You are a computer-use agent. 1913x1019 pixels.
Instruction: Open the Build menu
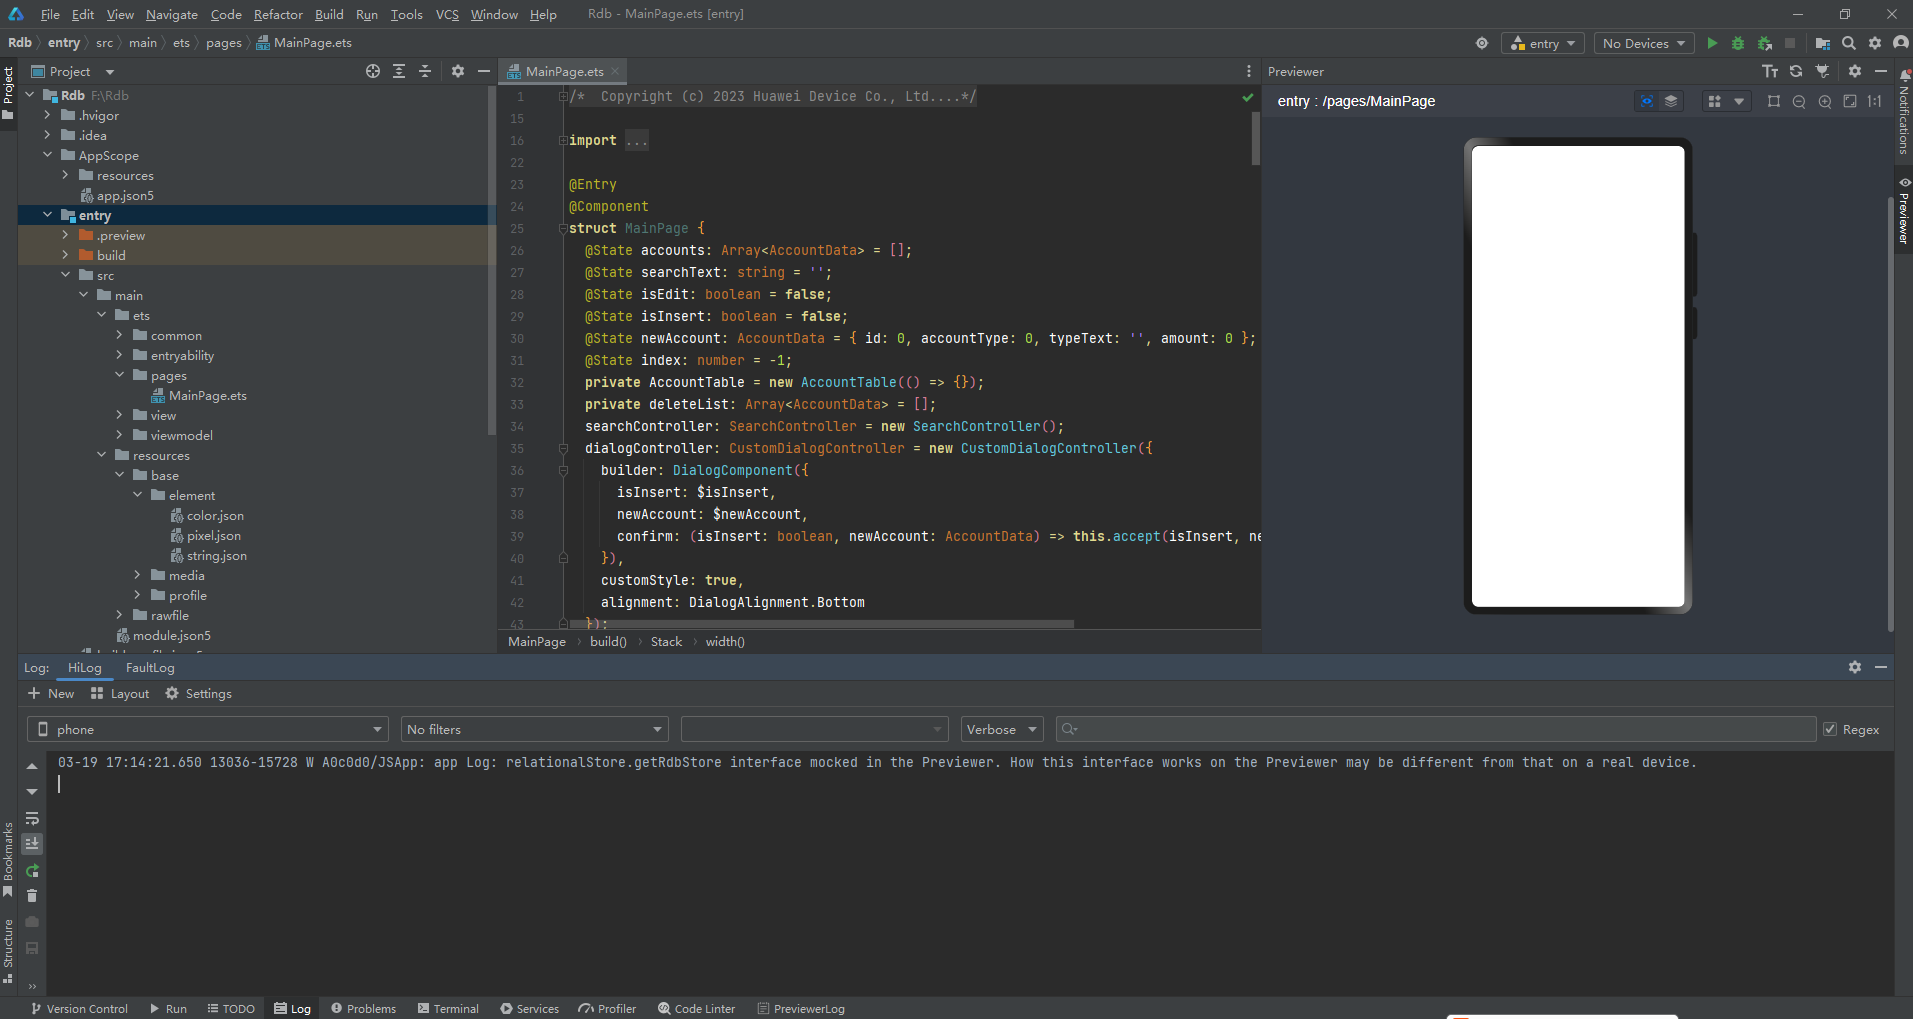coord(329,14)
